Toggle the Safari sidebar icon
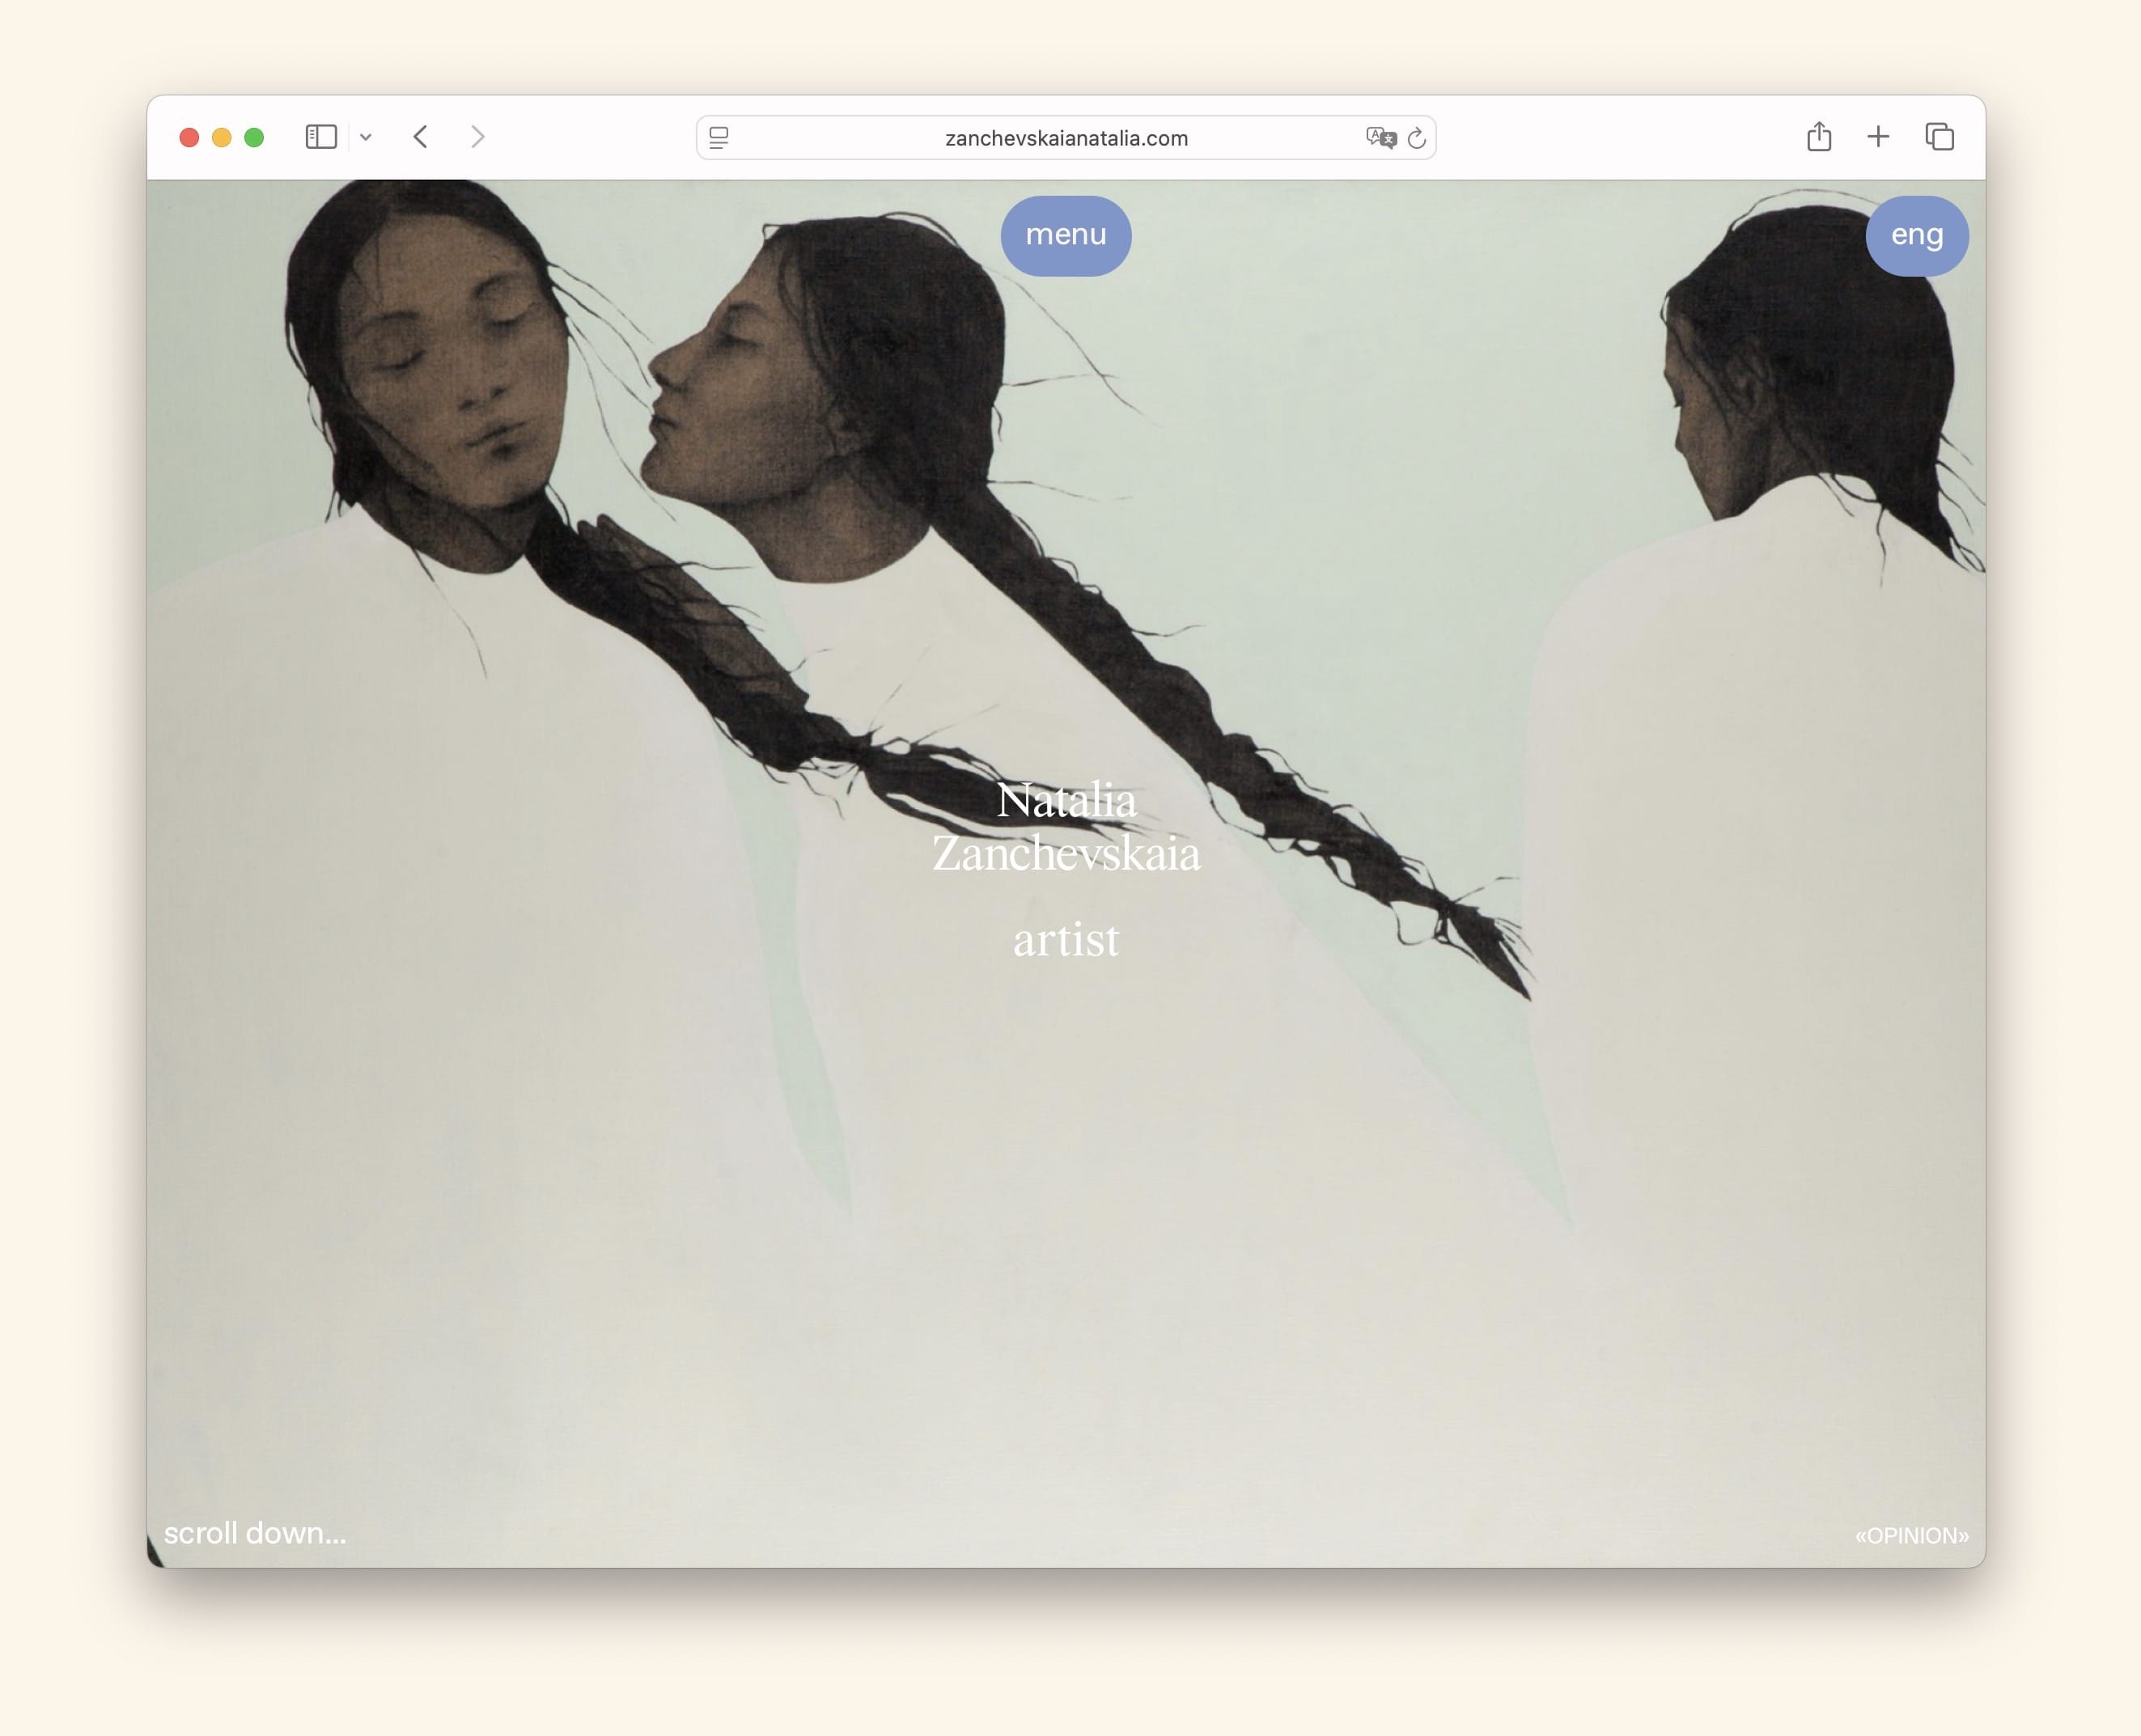 tap(320, 137)
